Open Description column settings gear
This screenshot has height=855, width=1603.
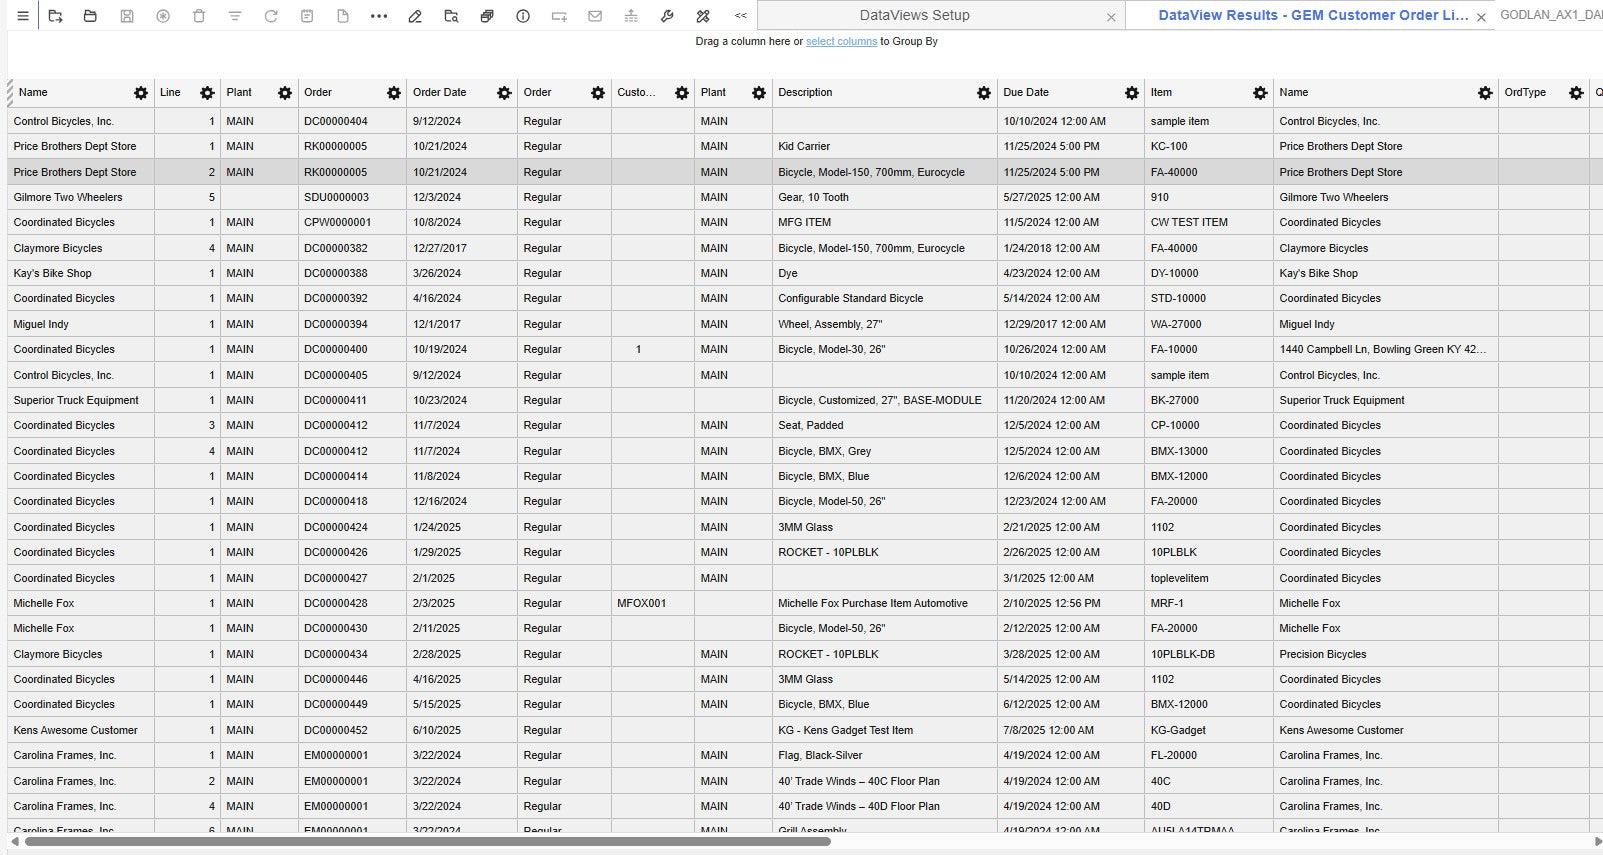coord(984,93)
